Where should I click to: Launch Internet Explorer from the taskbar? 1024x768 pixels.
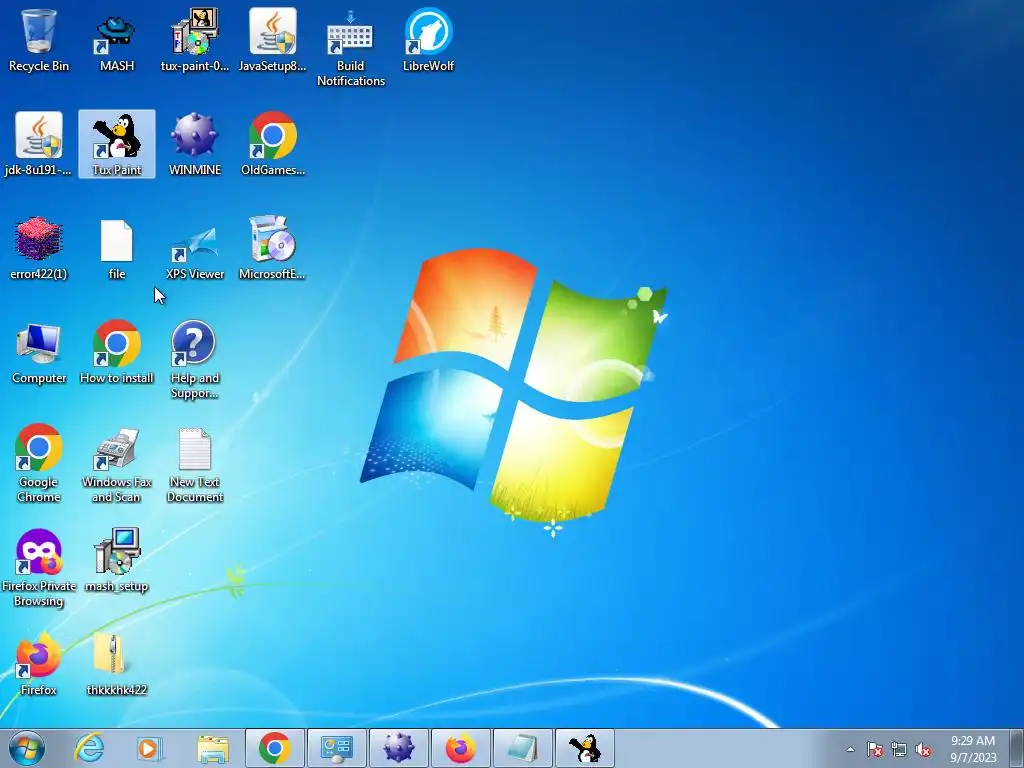89,748
